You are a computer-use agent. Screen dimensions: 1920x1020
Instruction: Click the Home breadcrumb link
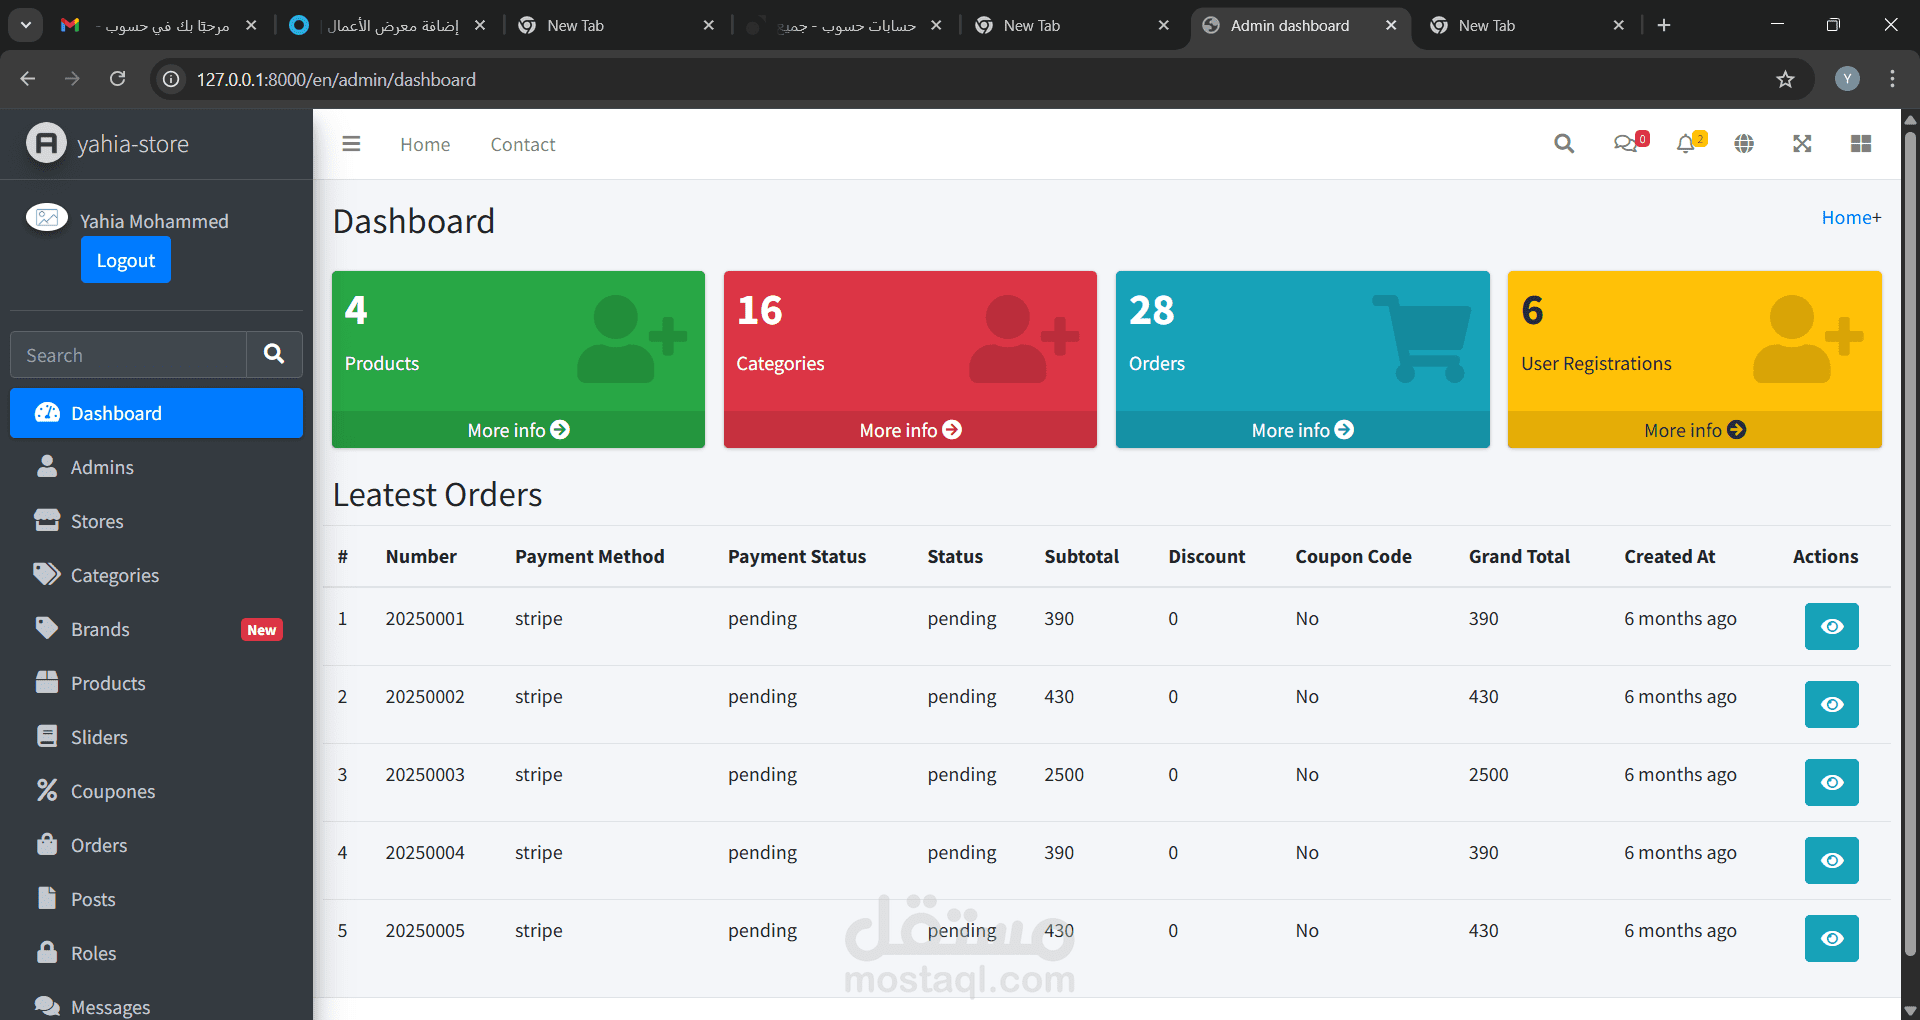point(1846,217)
